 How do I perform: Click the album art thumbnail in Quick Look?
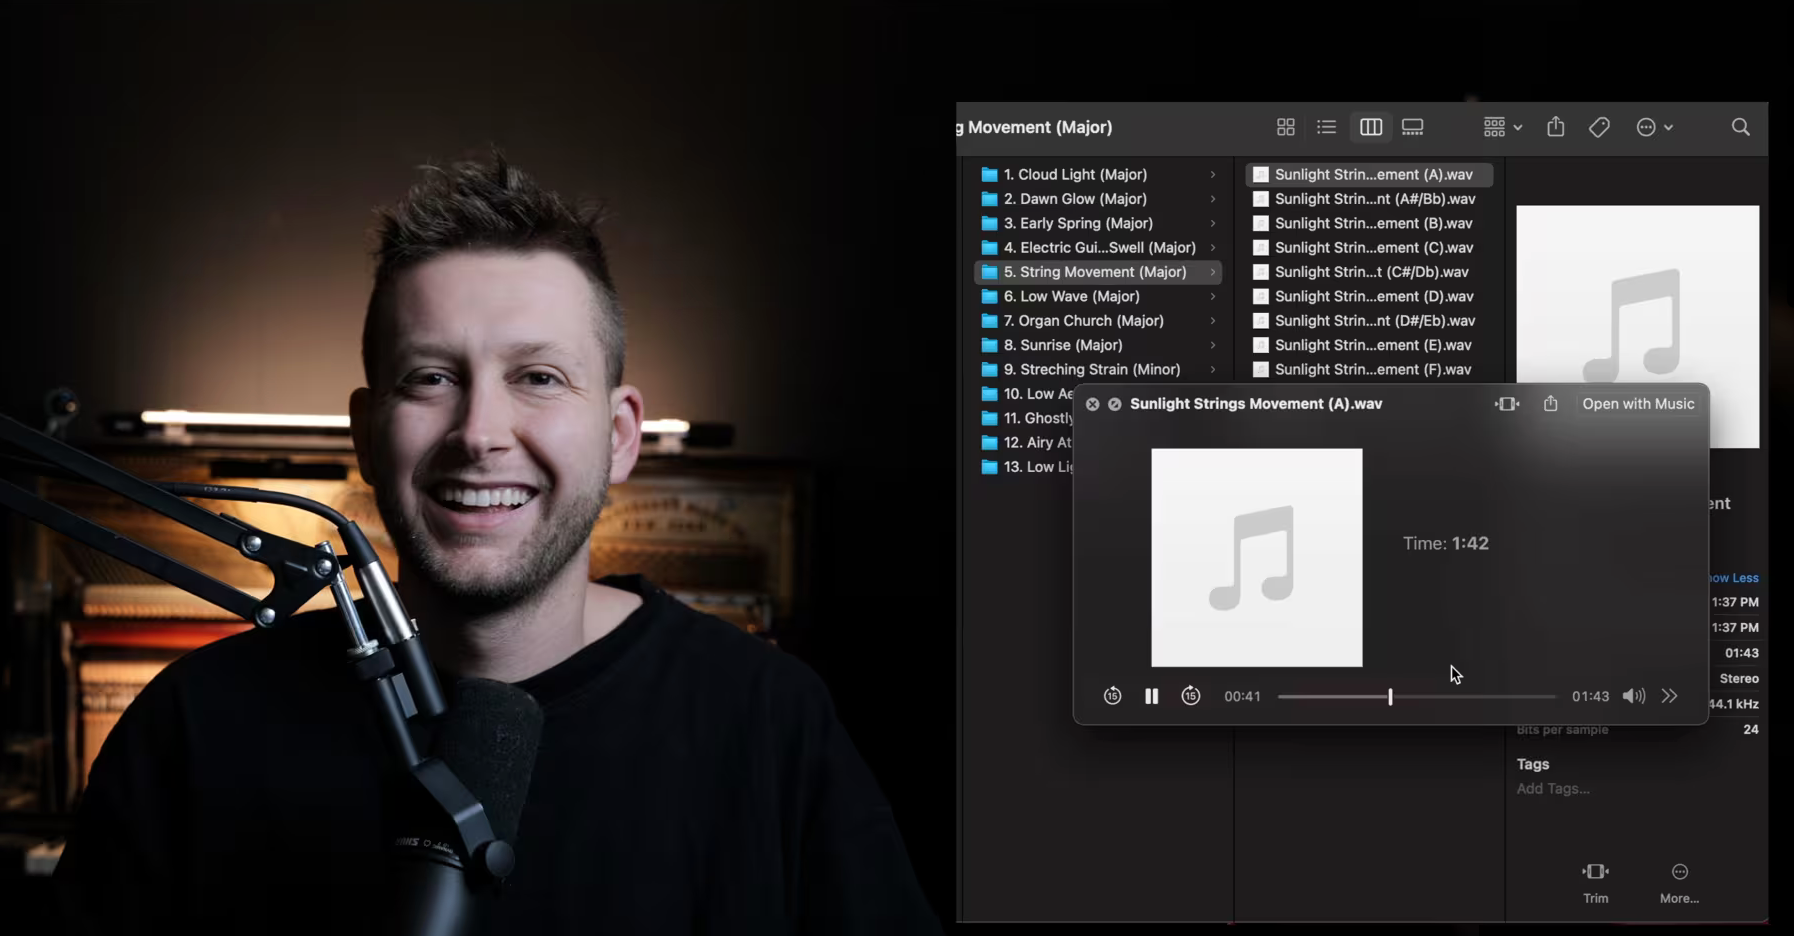[x=1256, y=557]
